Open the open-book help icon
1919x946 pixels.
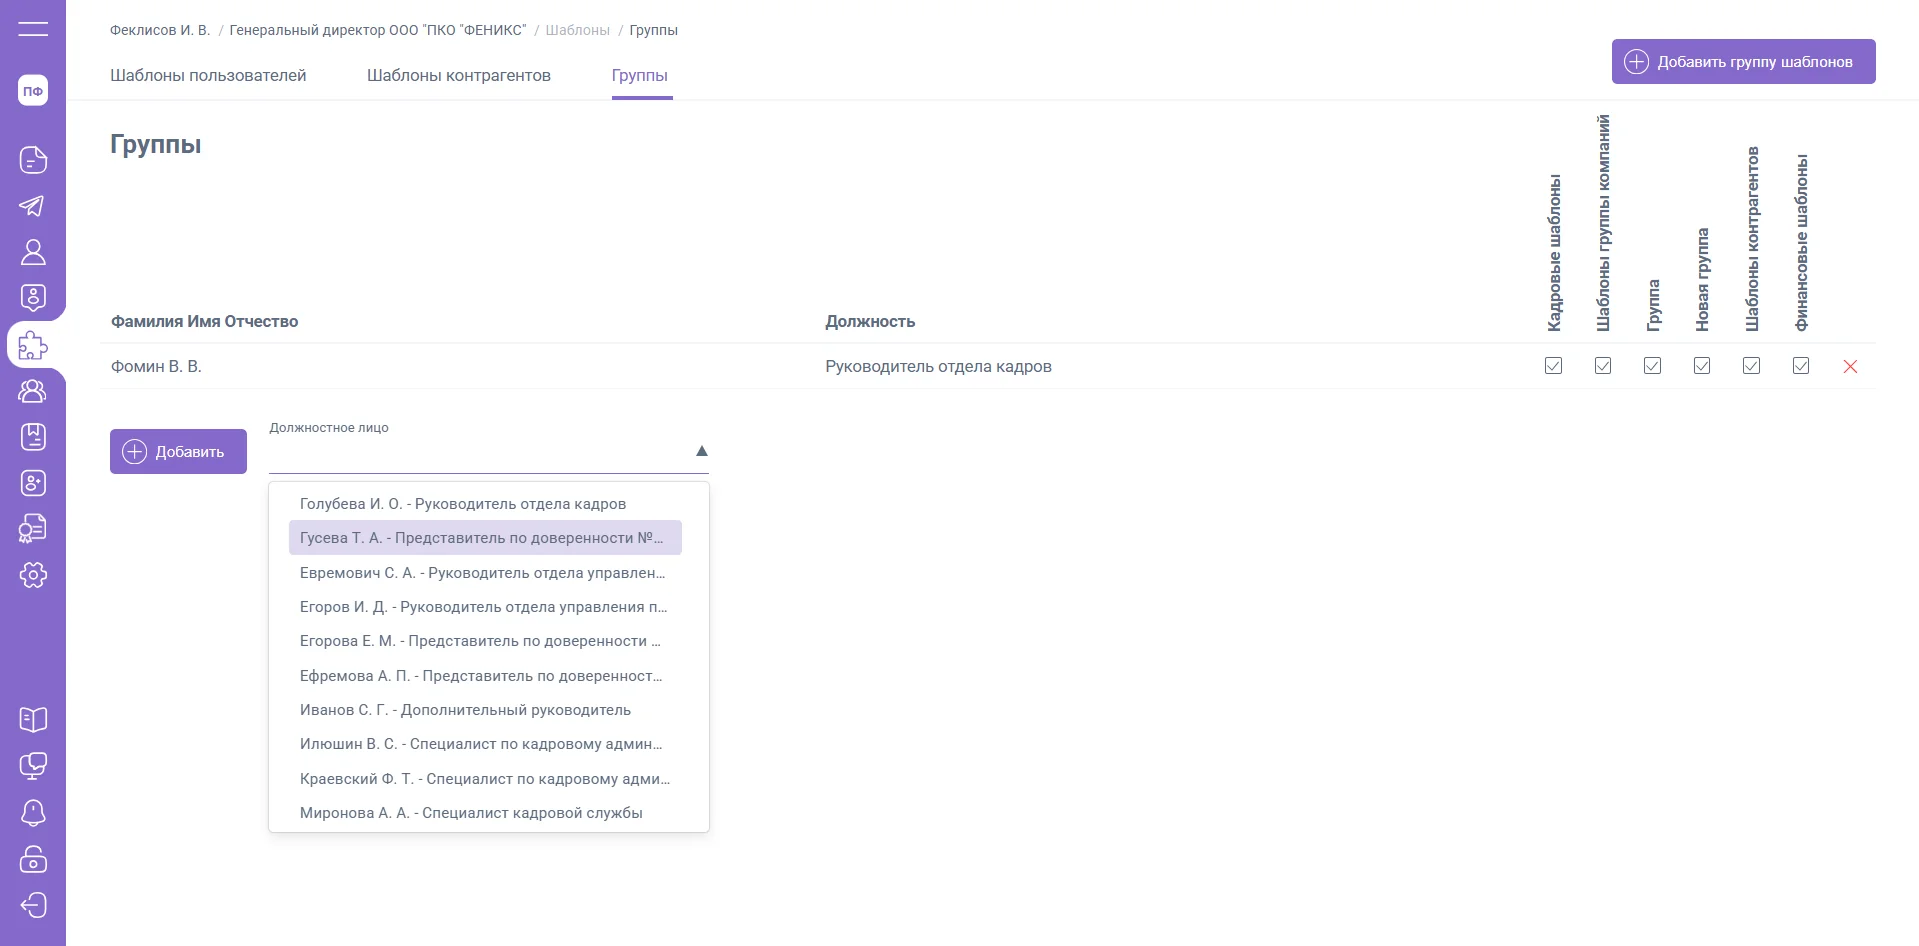[33, 720]
